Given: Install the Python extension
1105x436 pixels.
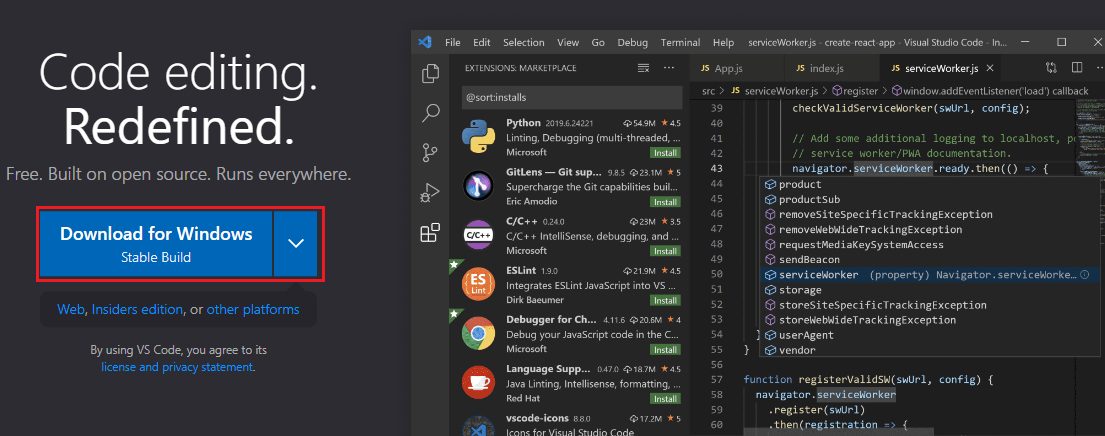Looking at the screenshot, I should 665,153.
